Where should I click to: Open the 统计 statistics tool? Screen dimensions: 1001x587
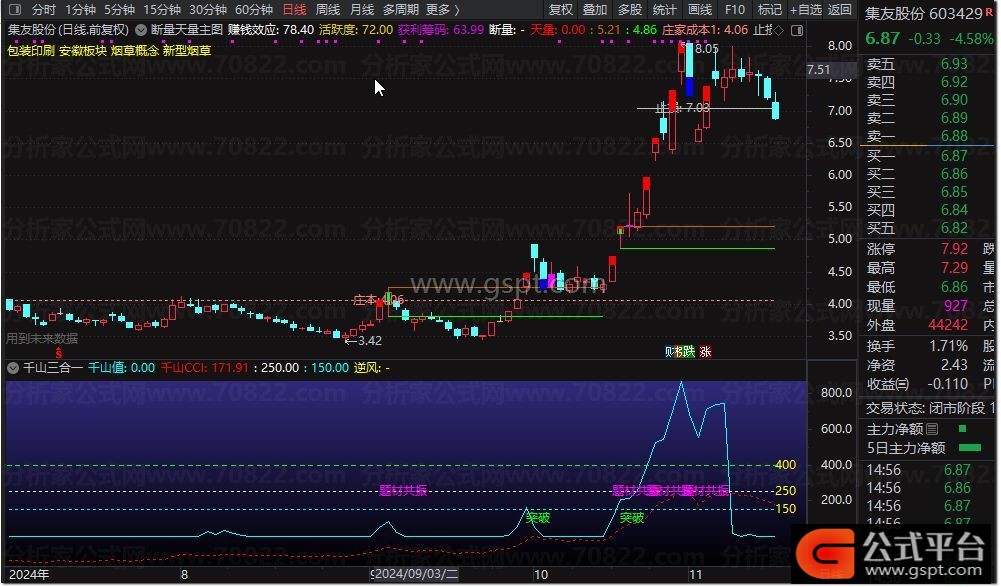pyautogui.click(x=665, y=10)
